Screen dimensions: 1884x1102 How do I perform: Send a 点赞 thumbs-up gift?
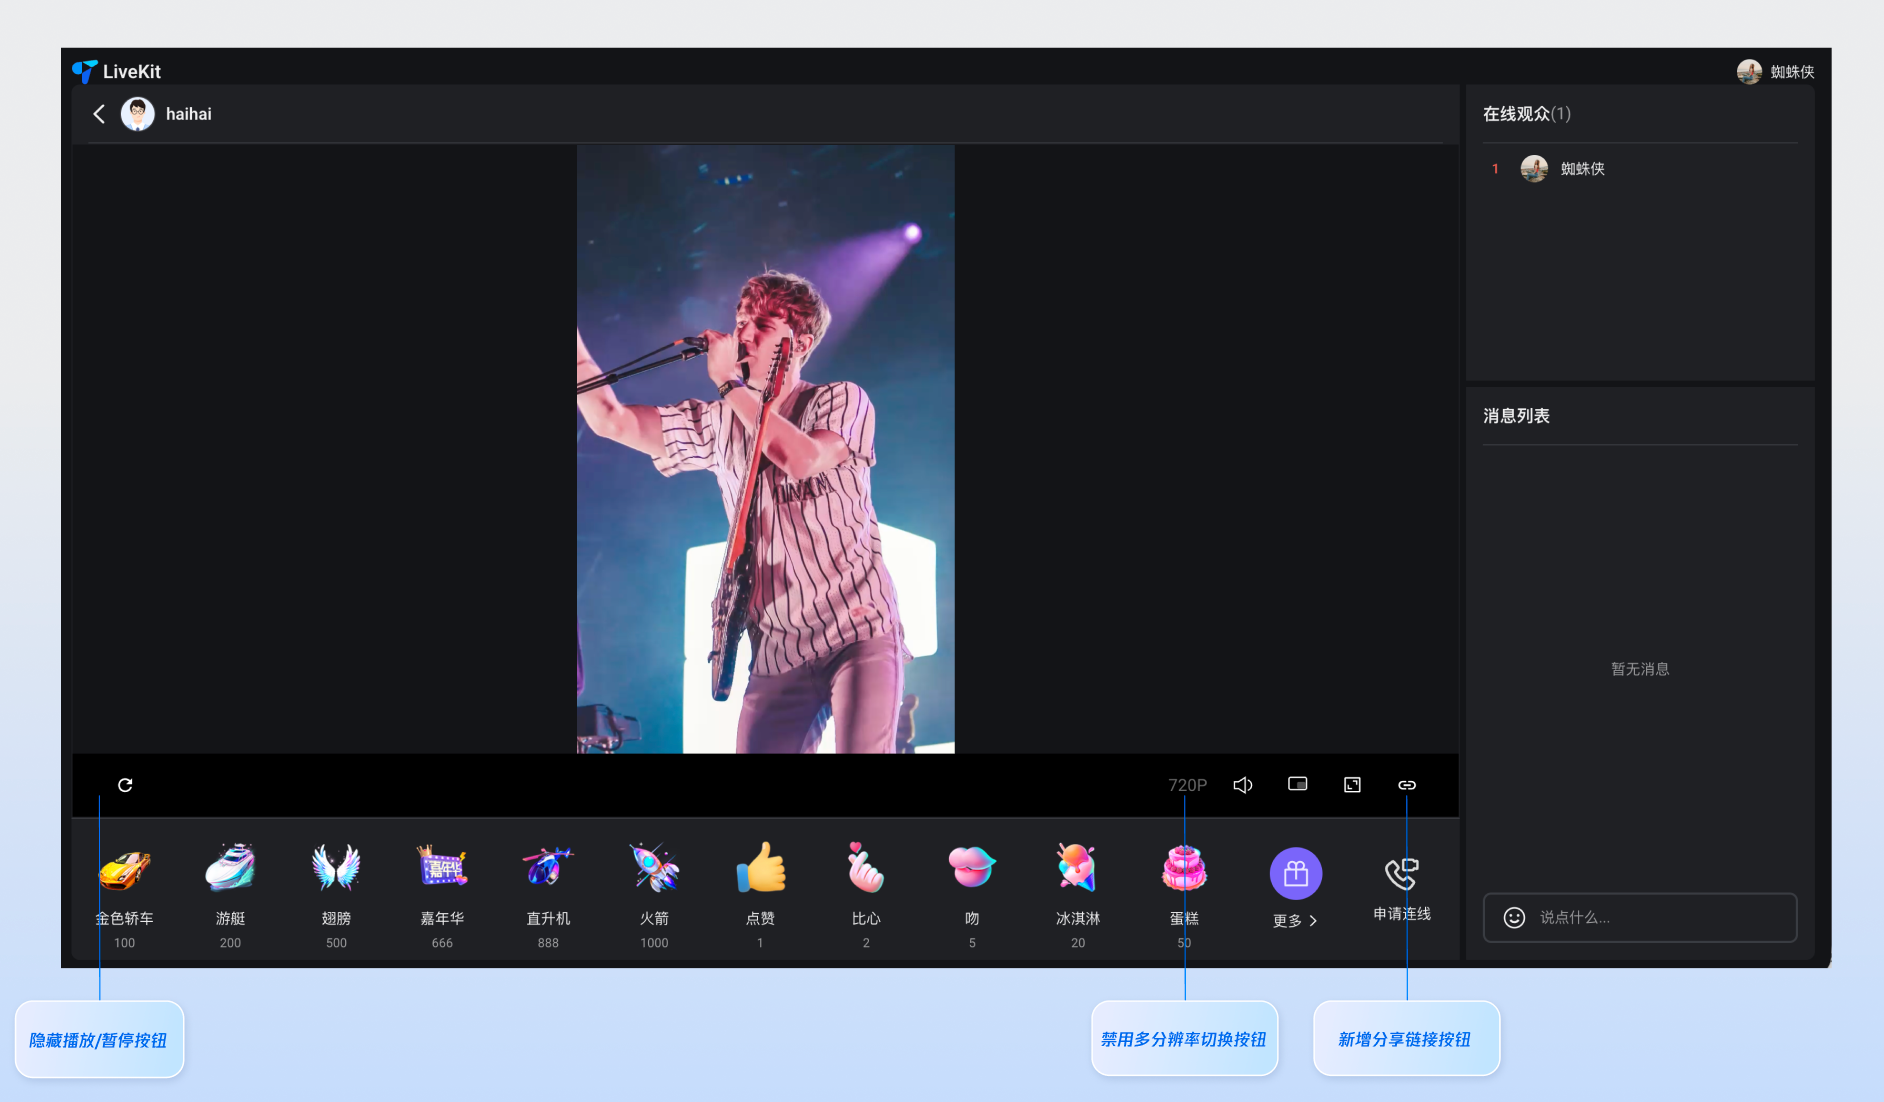760,870
